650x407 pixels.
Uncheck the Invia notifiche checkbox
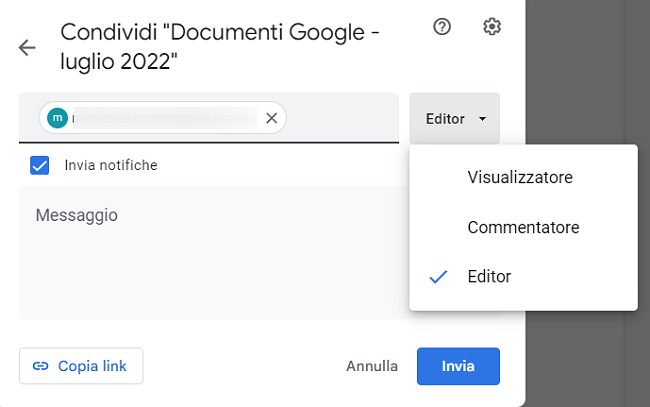coord(40,165)
